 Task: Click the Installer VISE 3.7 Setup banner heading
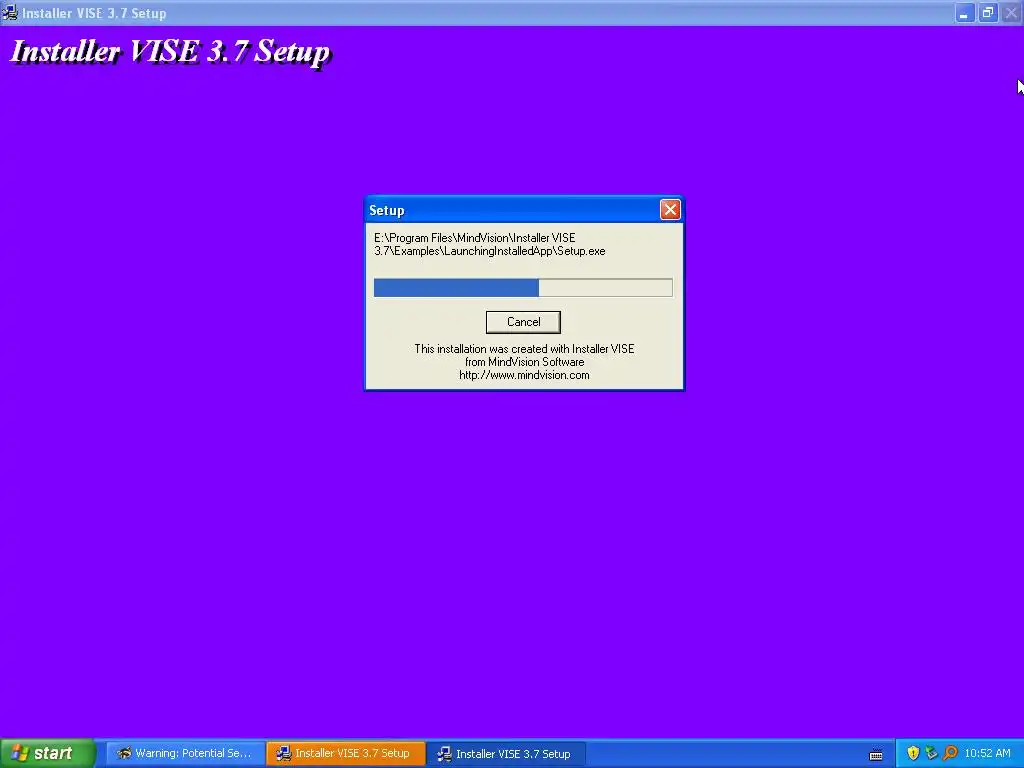coord(171,52)
